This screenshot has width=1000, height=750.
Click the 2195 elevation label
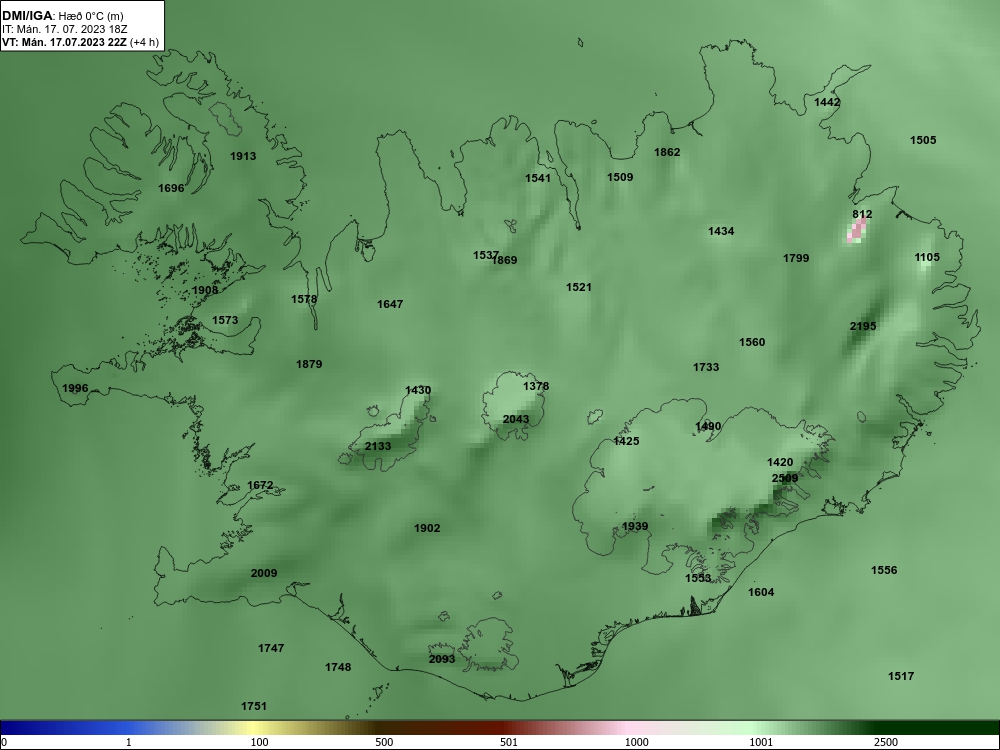(x=863, y=327)
